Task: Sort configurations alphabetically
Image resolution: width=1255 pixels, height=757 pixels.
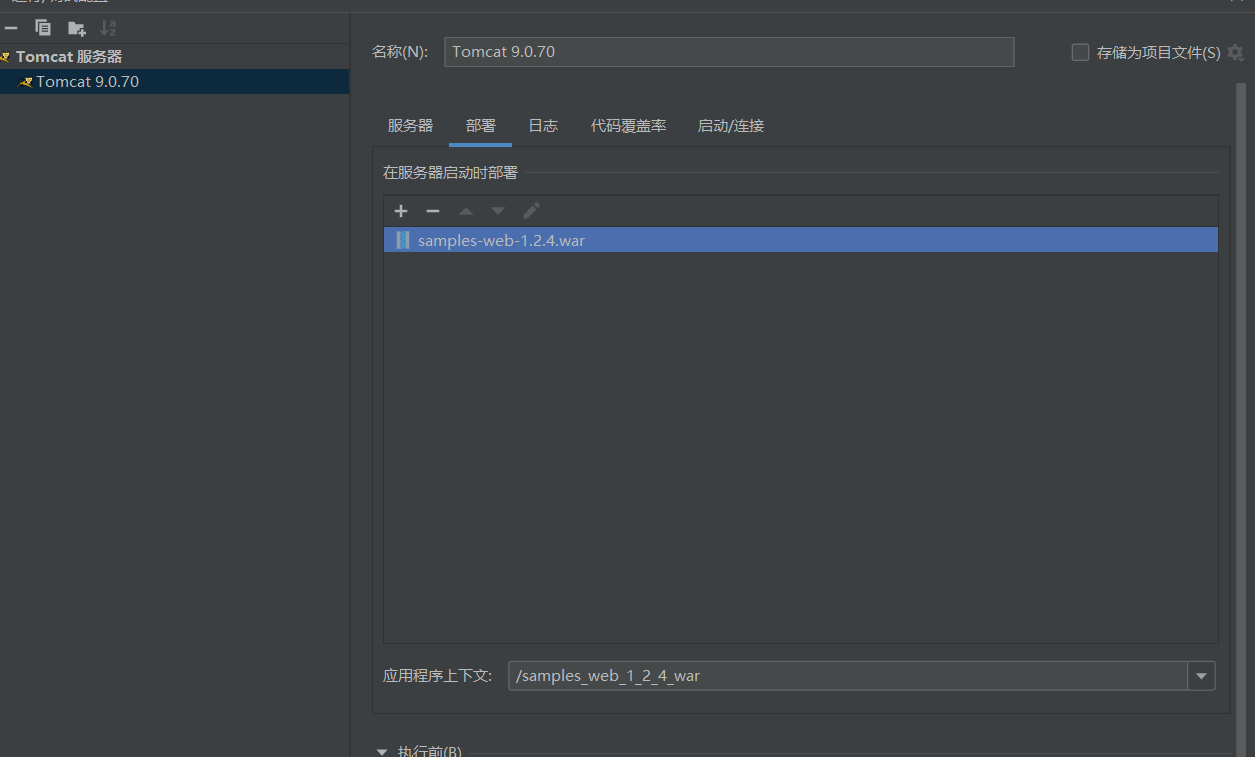Action: pyautogui.click(x=108, y=28)
